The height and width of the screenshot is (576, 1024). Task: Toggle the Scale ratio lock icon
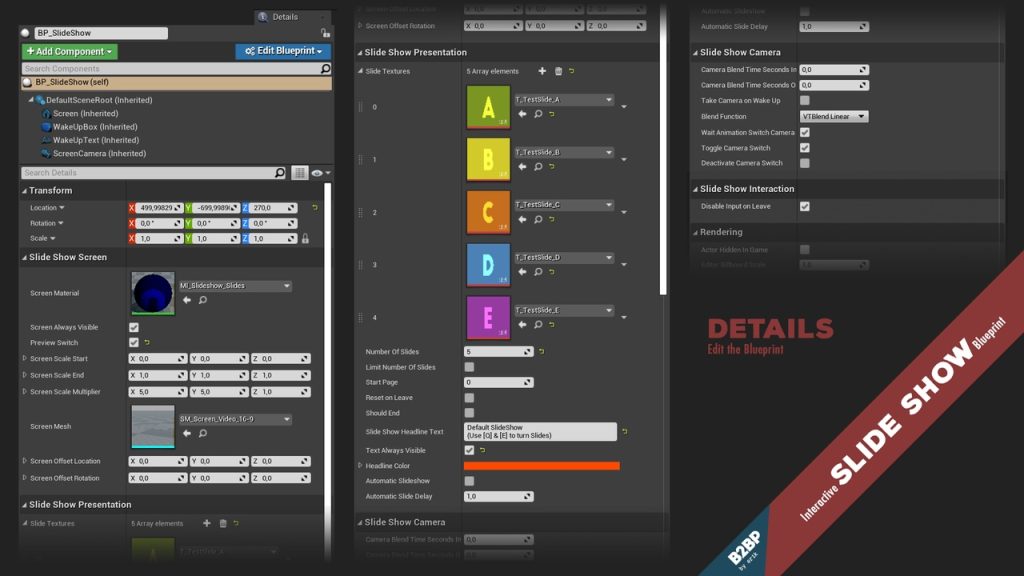pyautogui.click(x=305, y=239)
